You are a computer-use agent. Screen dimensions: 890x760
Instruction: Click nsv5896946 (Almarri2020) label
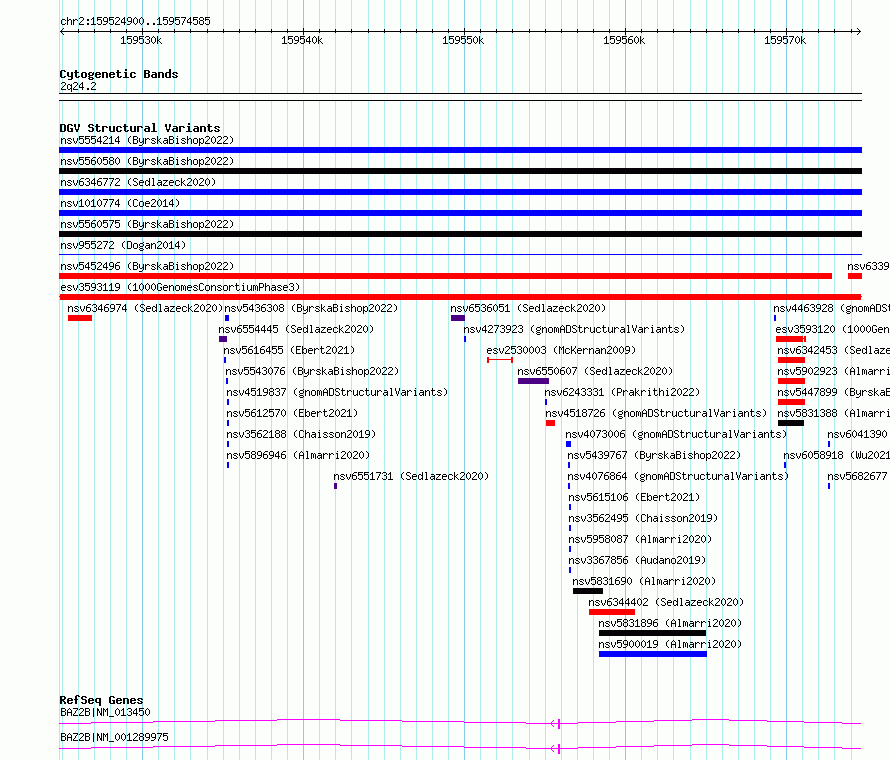tap(298, 455)
